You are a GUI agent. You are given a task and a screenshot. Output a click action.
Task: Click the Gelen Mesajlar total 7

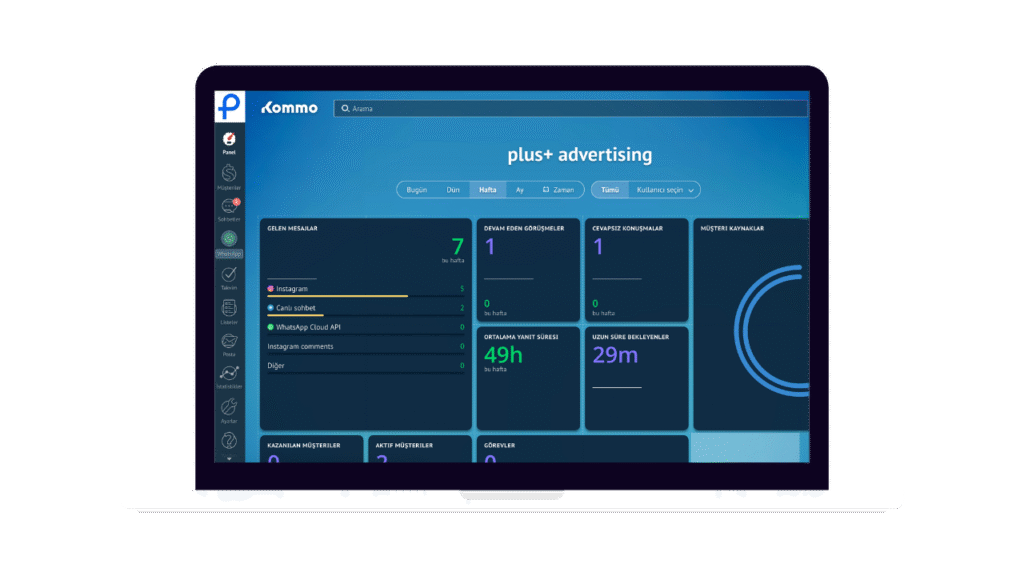(457, 246)
